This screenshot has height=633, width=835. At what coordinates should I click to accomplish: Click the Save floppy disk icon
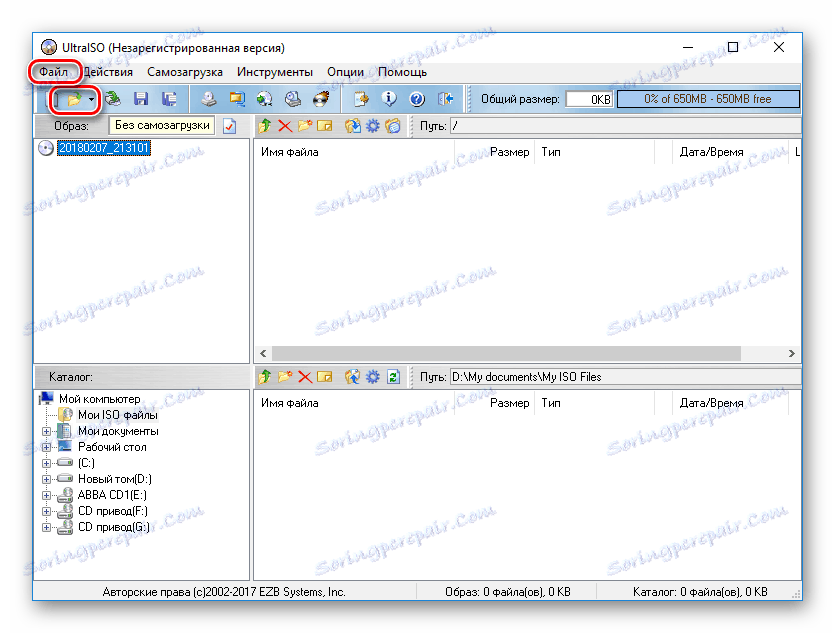click(141, 99)
